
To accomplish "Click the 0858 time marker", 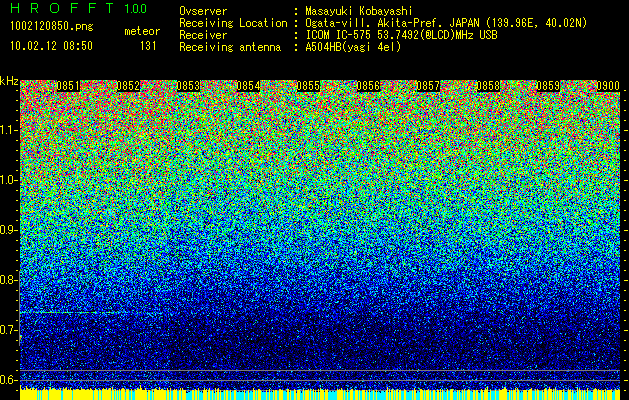I will (x=488, y=86).
